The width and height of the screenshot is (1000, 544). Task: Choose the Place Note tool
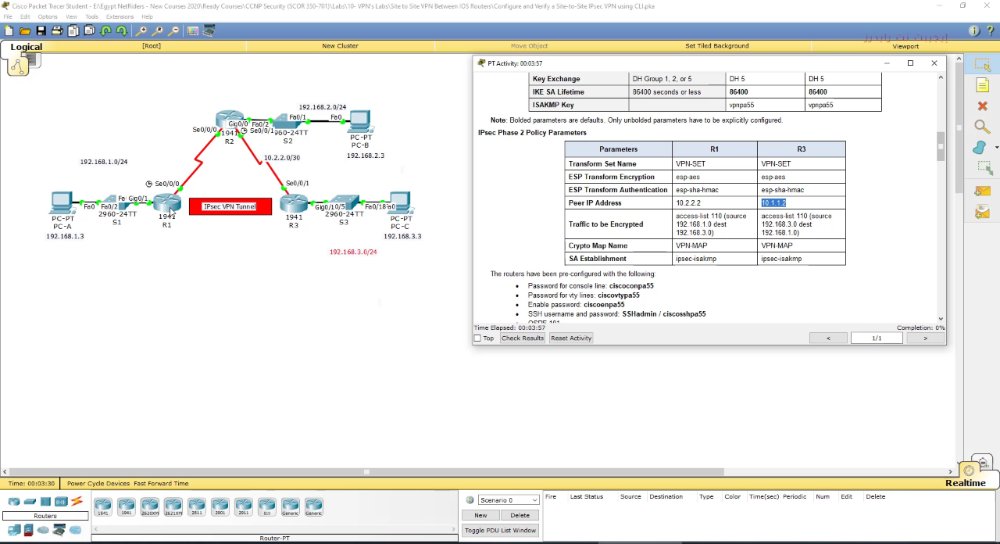(982, 85)
